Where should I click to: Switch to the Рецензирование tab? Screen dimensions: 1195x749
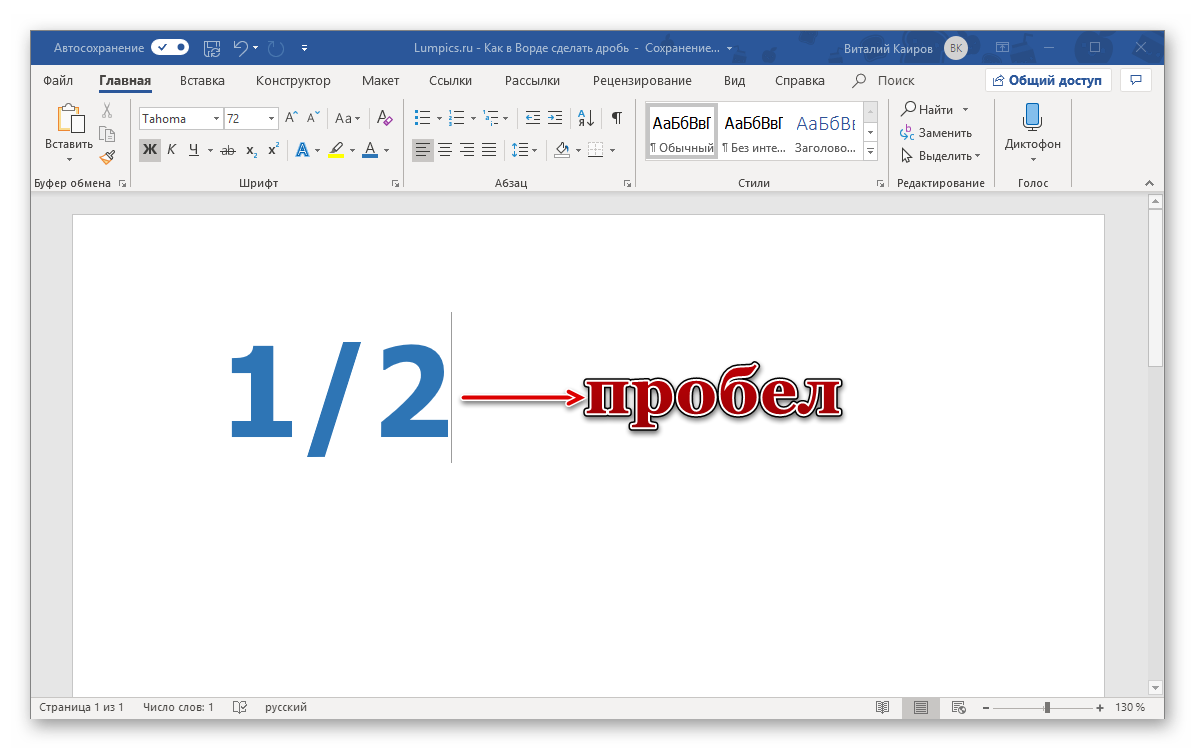[642, 81]
